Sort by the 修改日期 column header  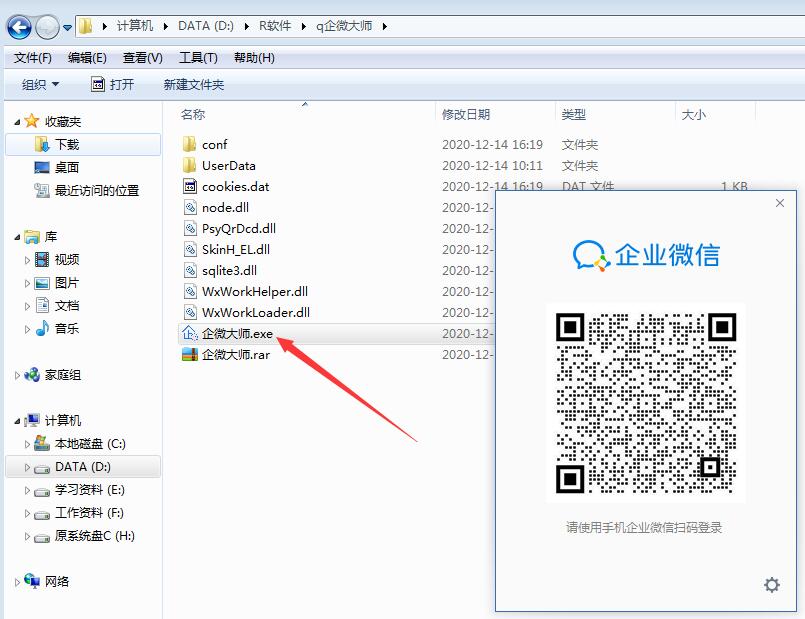466,114
